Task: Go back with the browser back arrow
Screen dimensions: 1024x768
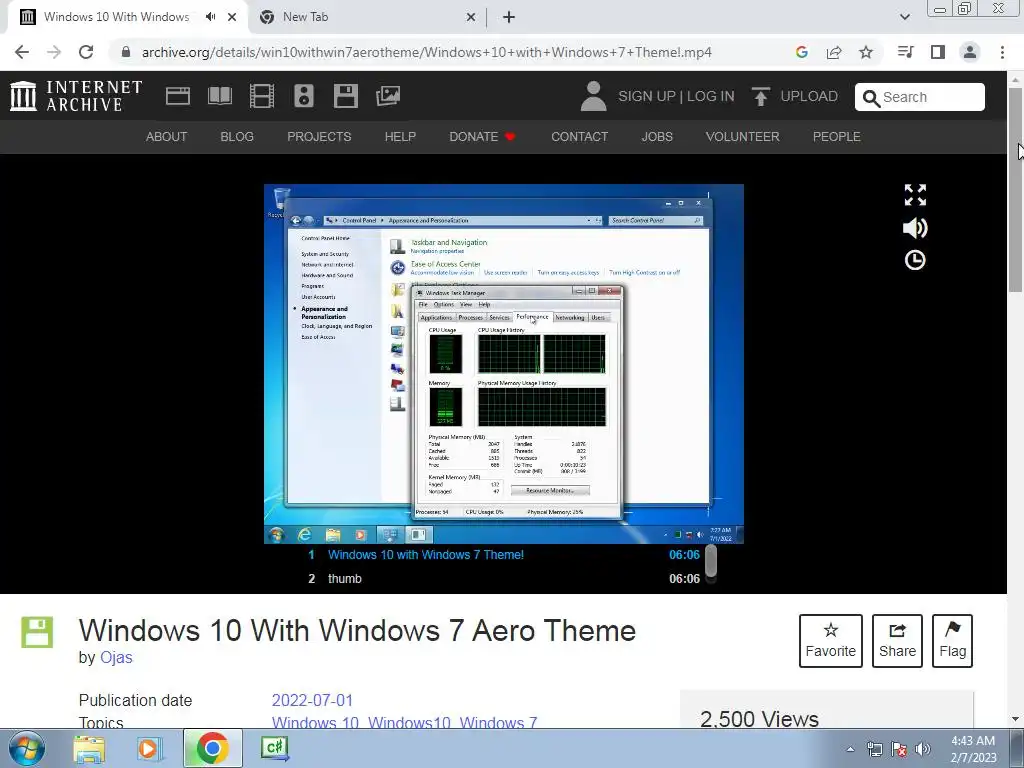Action: (x=22, y=52)
